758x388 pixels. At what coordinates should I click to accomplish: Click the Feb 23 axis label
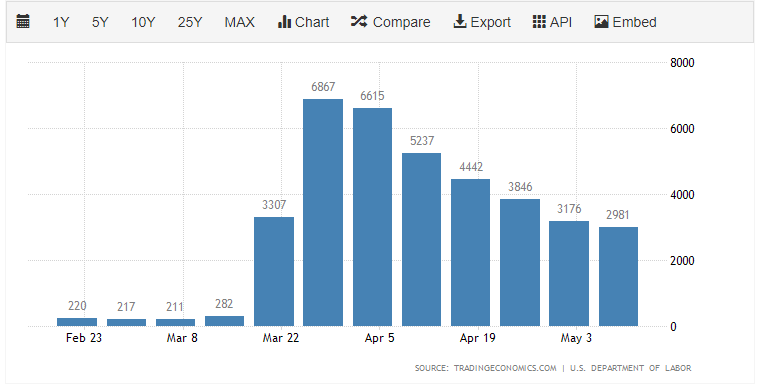[84, 338]
